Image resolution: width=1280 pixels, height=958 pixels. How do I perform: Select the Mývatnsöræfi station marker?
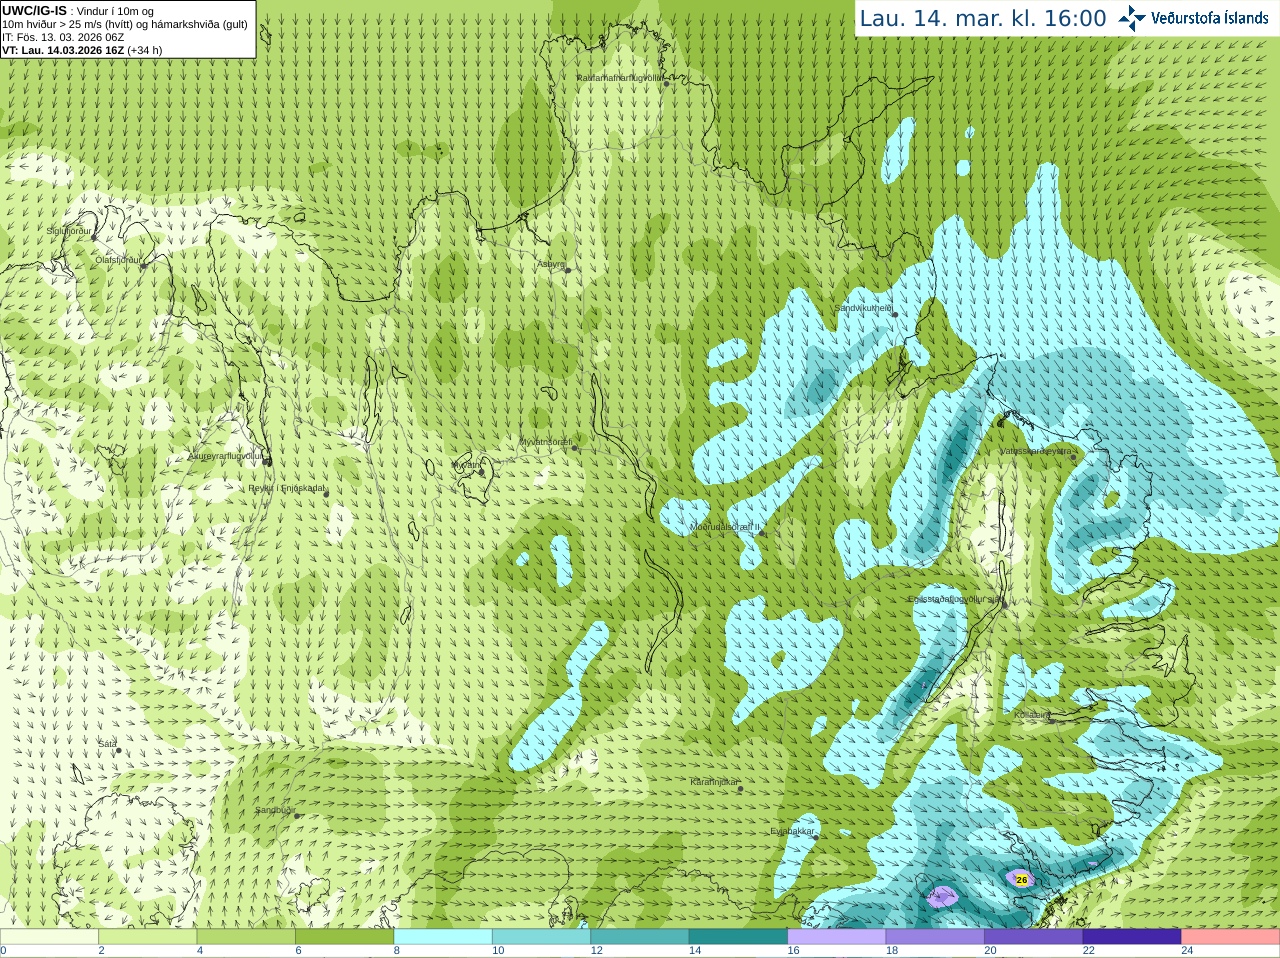point(575,448)
